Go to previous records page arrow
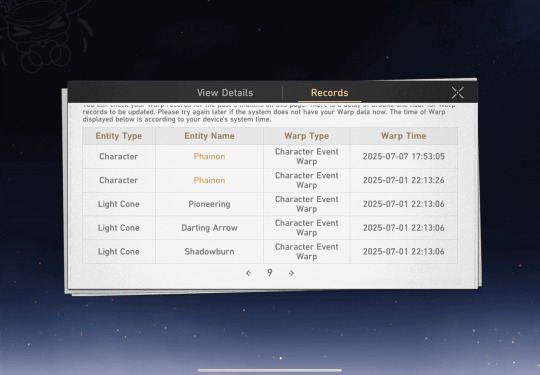The image size is (540, 375). [248, 273]
